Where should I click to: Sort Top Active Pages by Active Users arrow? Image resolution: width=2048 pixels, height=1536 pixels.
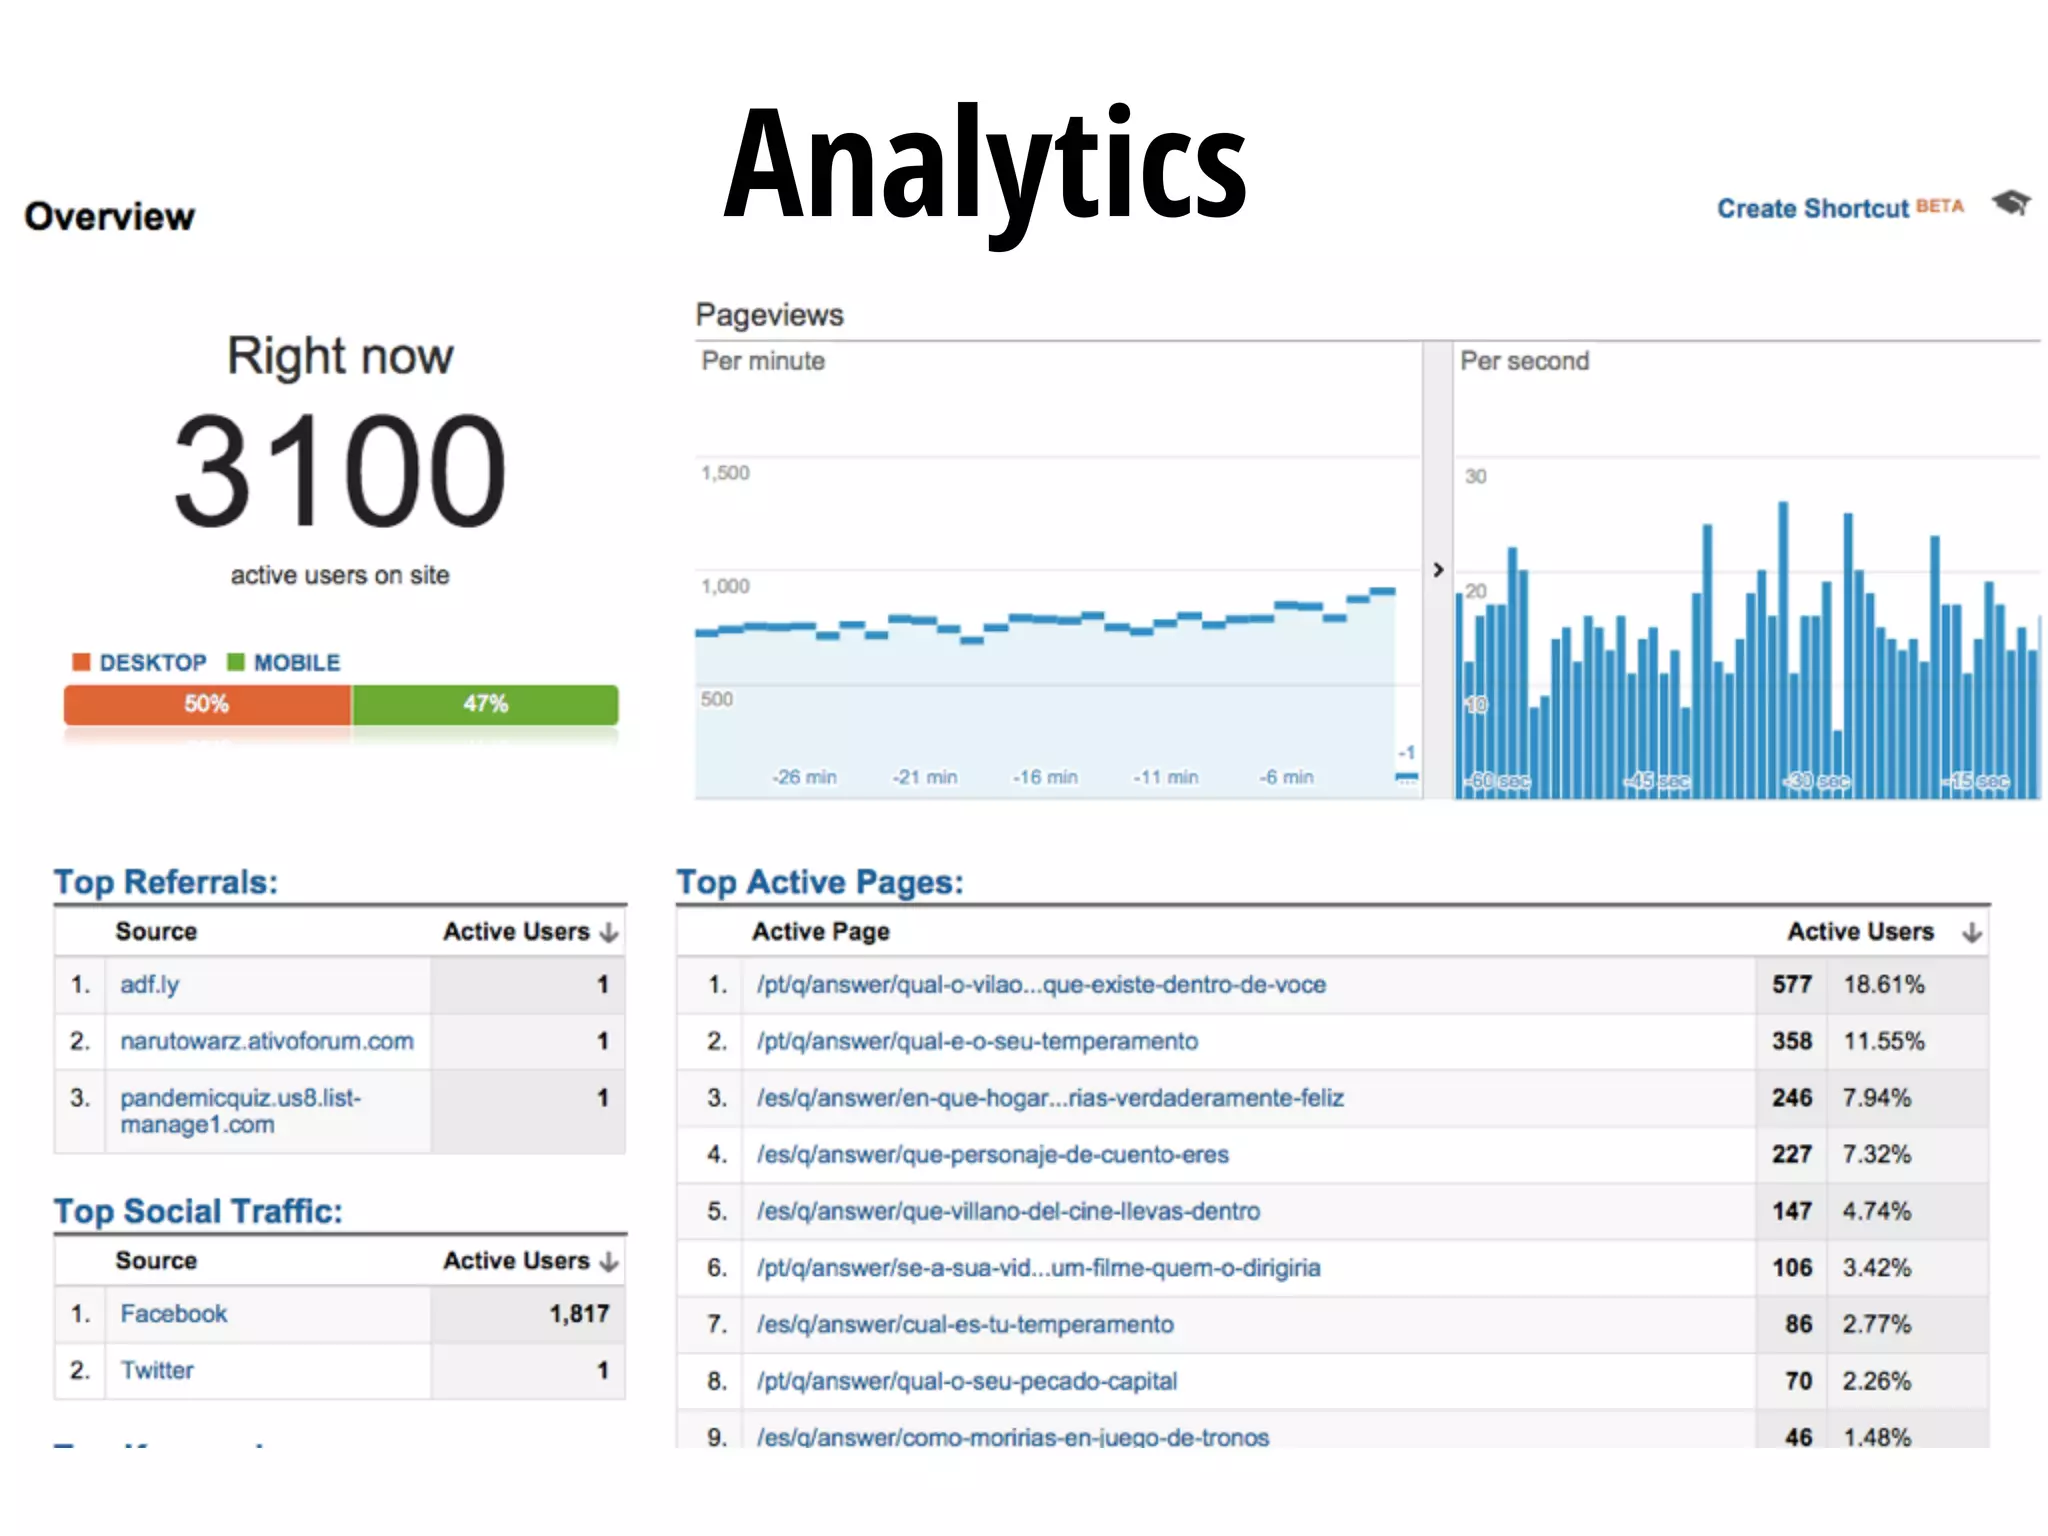coord(1971,933)
